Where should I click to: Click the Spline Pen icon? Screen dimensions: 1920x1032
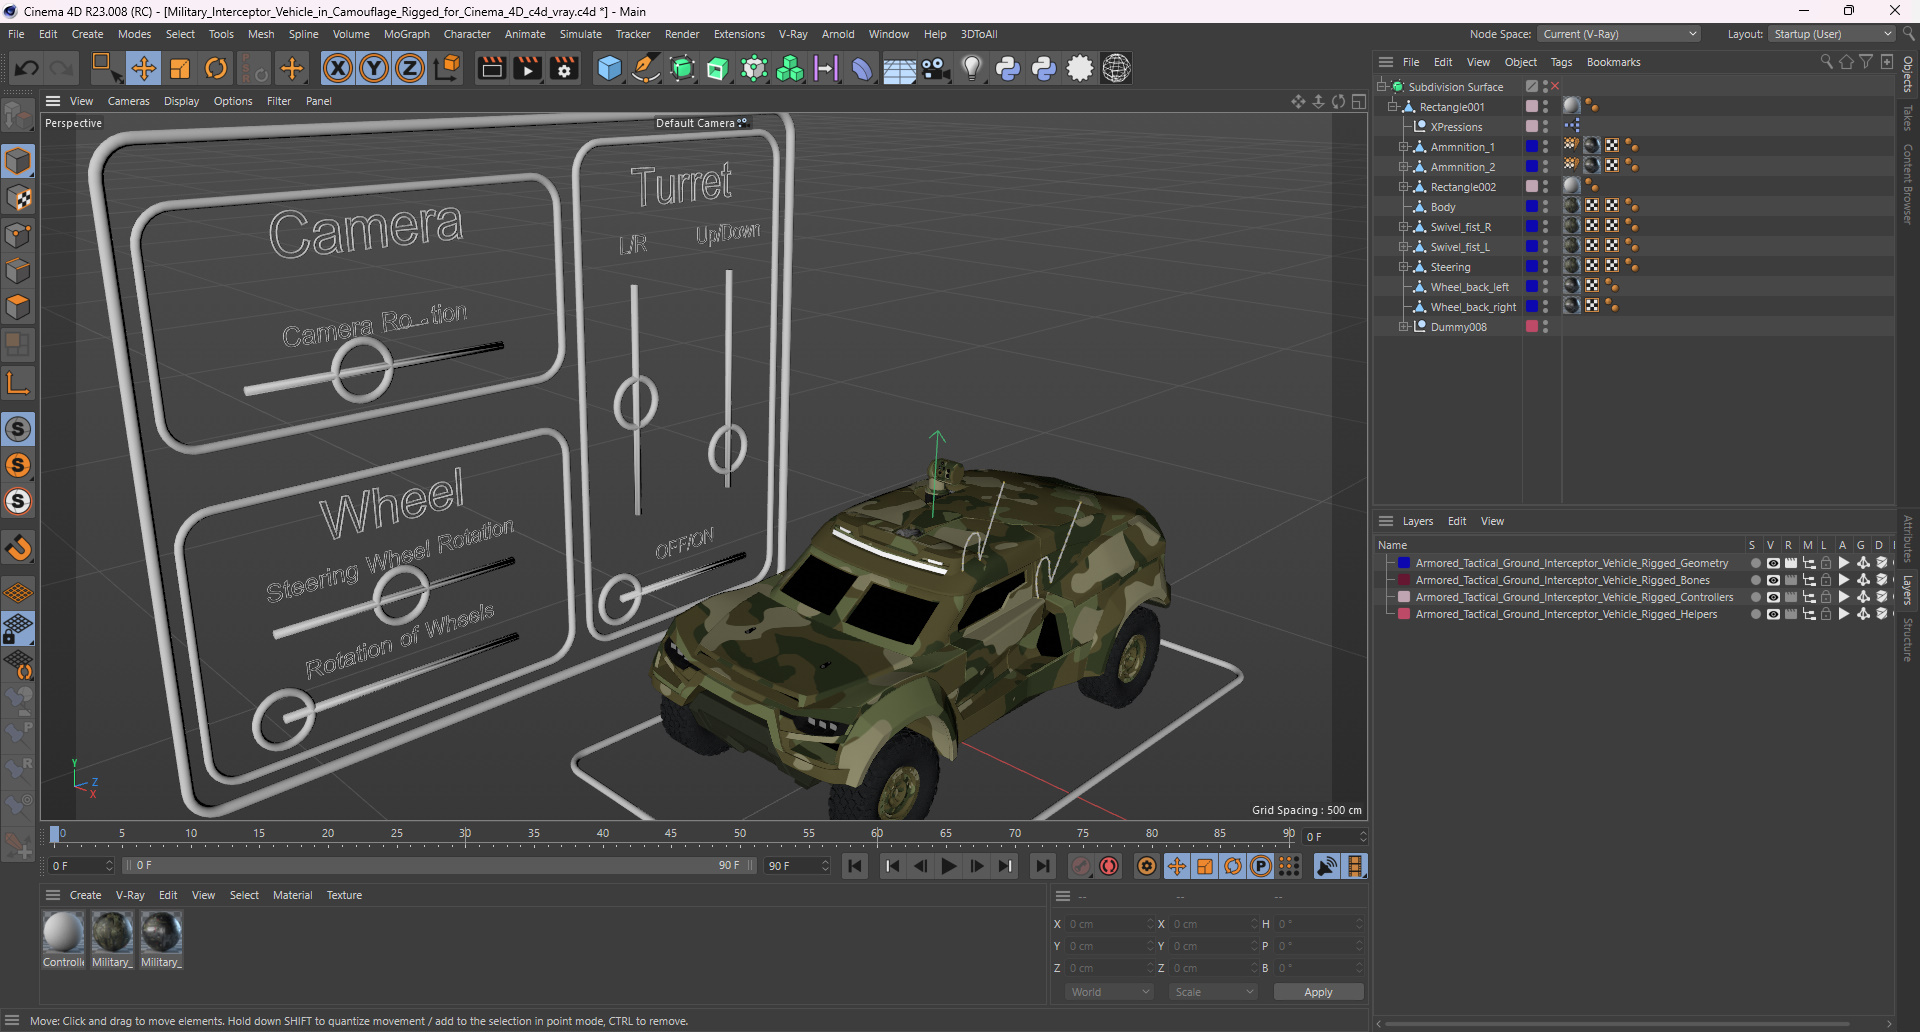click(x=646, y=68)
